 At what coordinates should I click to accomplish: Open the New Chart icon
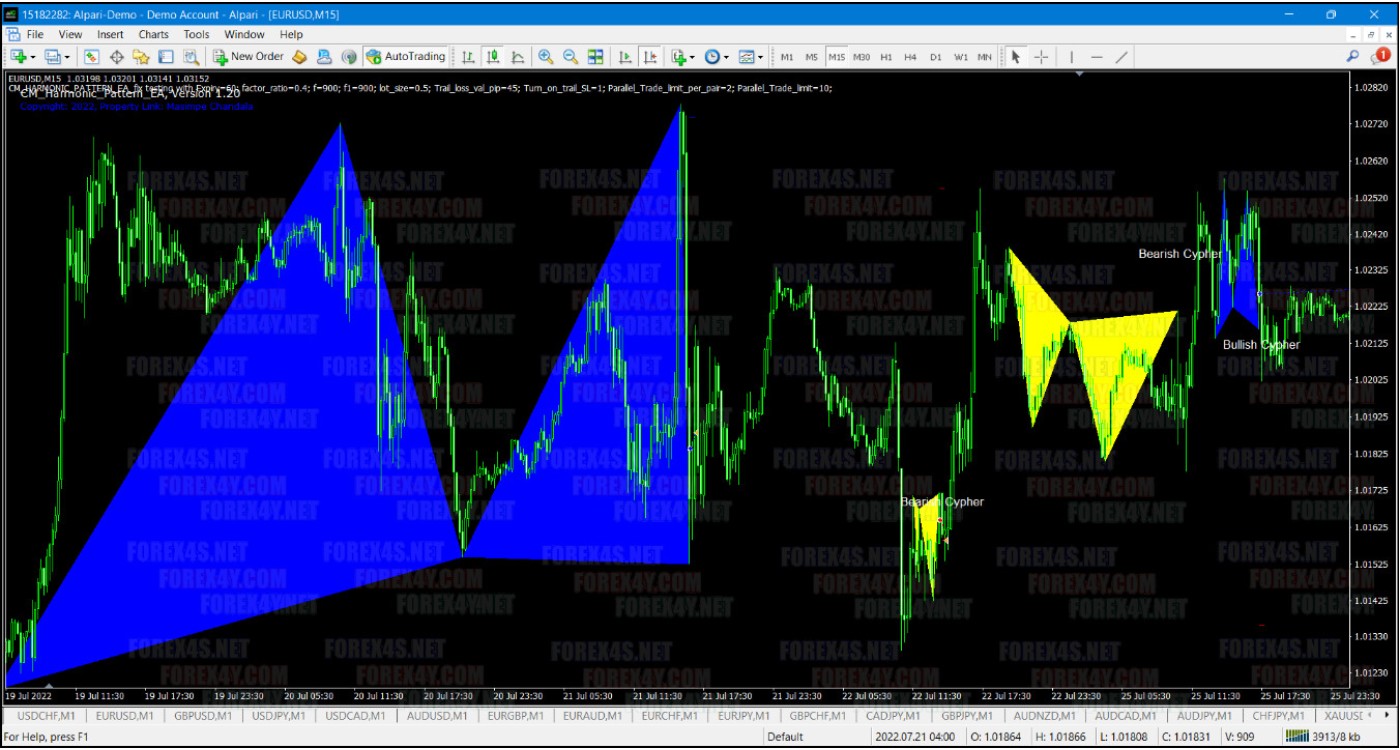pyautogui.click(x=19, y=57)
